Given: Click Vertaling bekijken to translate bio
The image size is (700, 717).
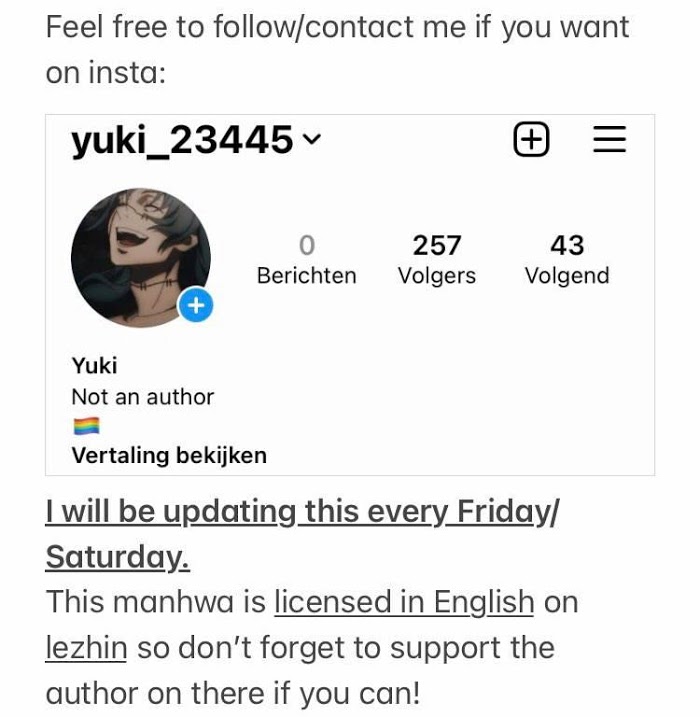Looking at the screenshot, I should click(169, 455).
